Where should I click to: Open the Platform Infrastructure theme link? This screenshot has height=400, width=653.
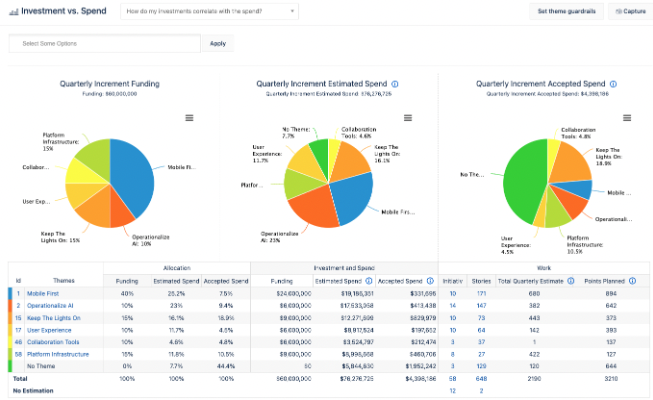pos(58,354)
